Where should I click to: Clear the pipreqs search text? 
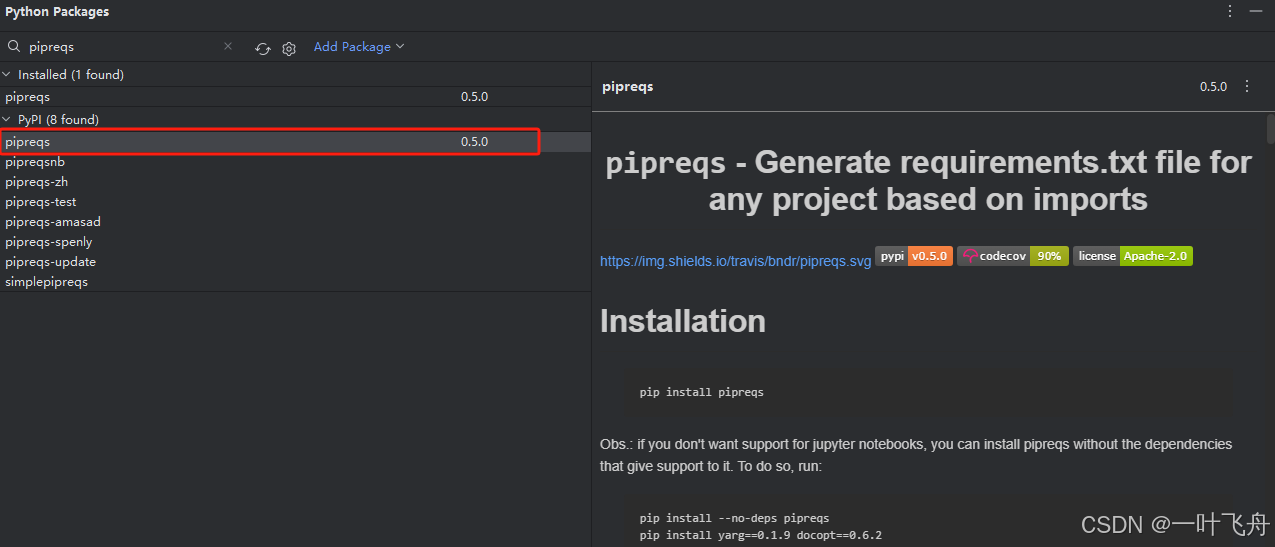(x=228, y=46)
